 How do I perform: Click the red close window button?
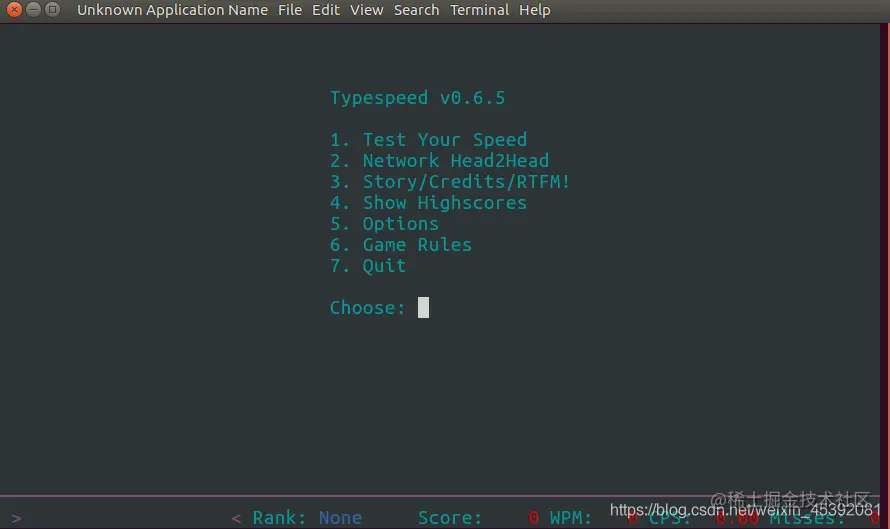click(x=14, y=10)
